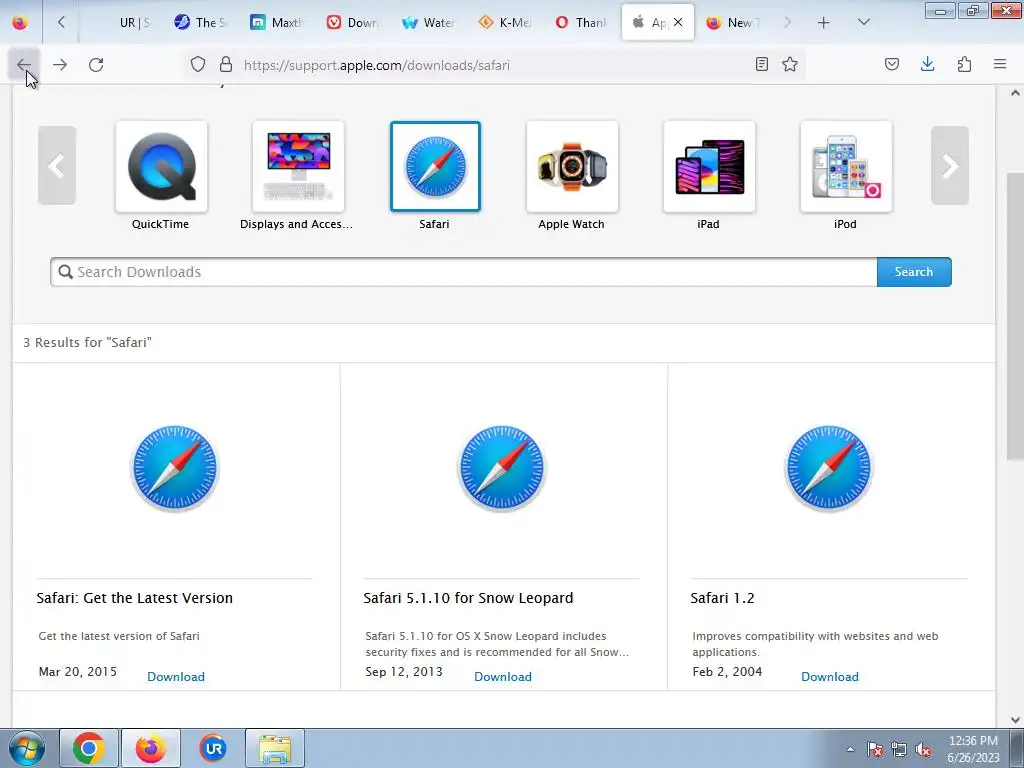Select the iPad product tile

(709, 167)
